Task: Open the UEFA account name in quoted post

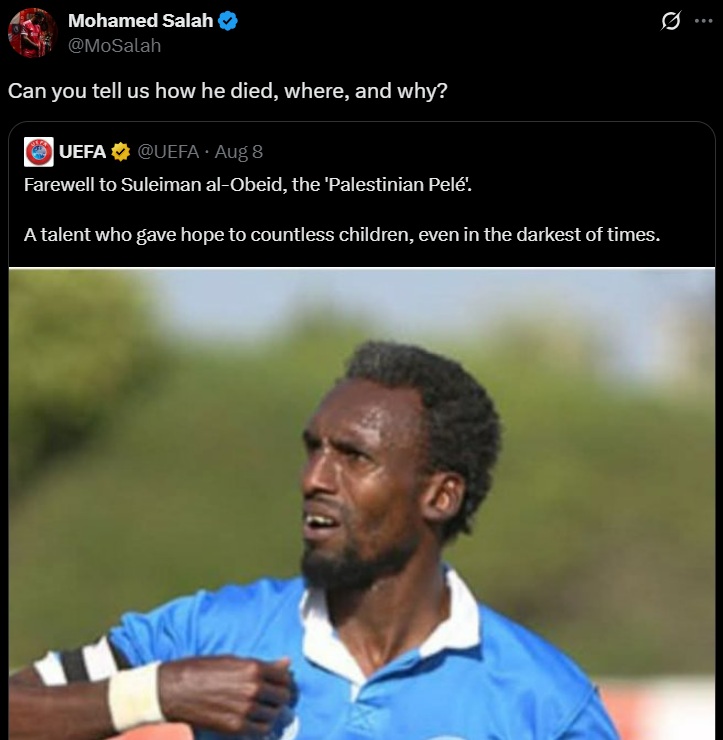Action: click(x=82, y=152)
